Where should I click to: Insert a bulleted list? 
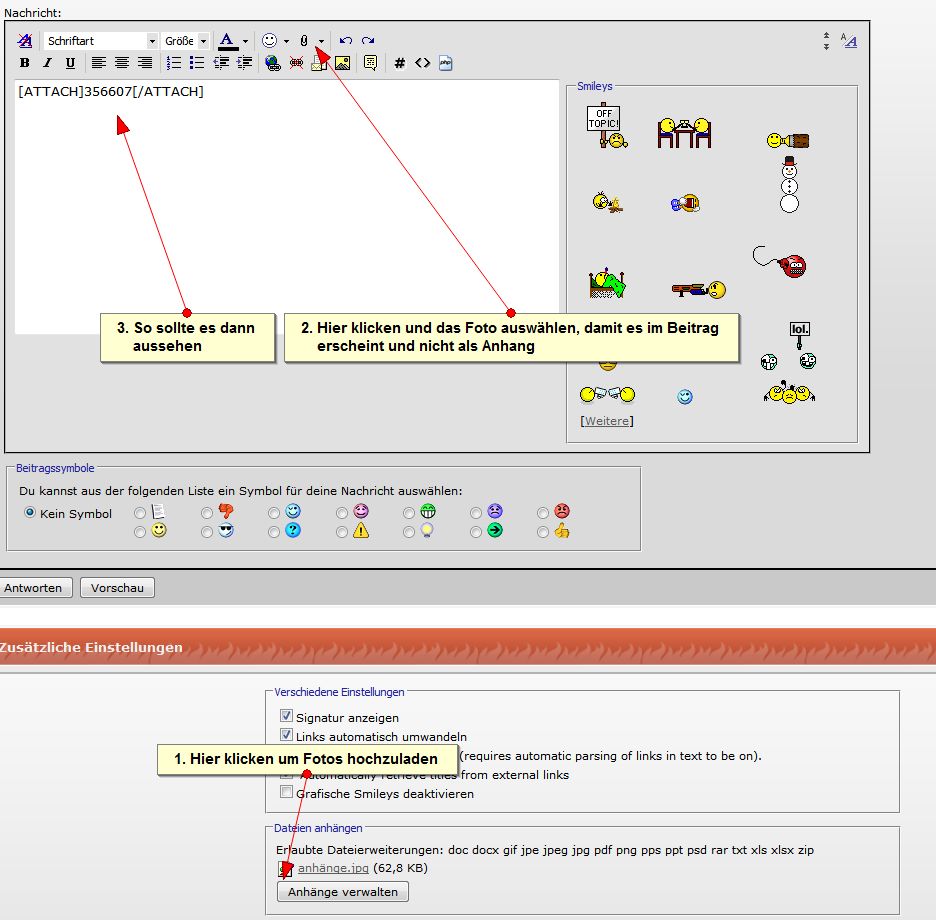(x=196, y=63)
